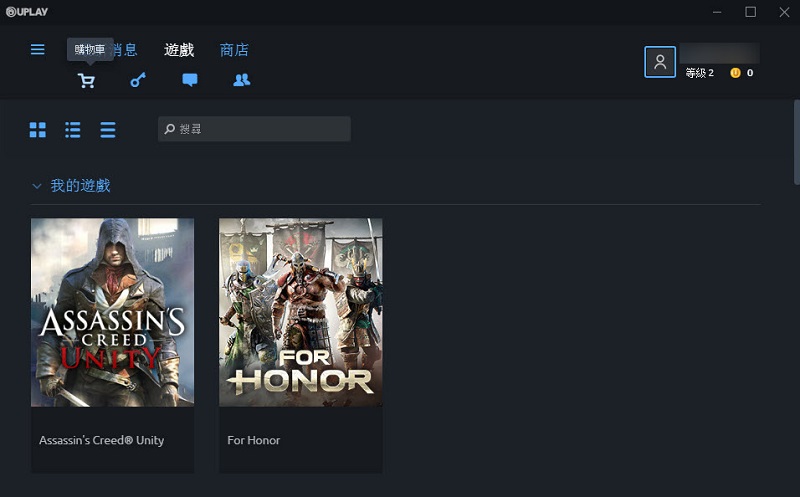Click the gold Units coin icon
This screenshot has width=800, height=497.
pos(735,73)
